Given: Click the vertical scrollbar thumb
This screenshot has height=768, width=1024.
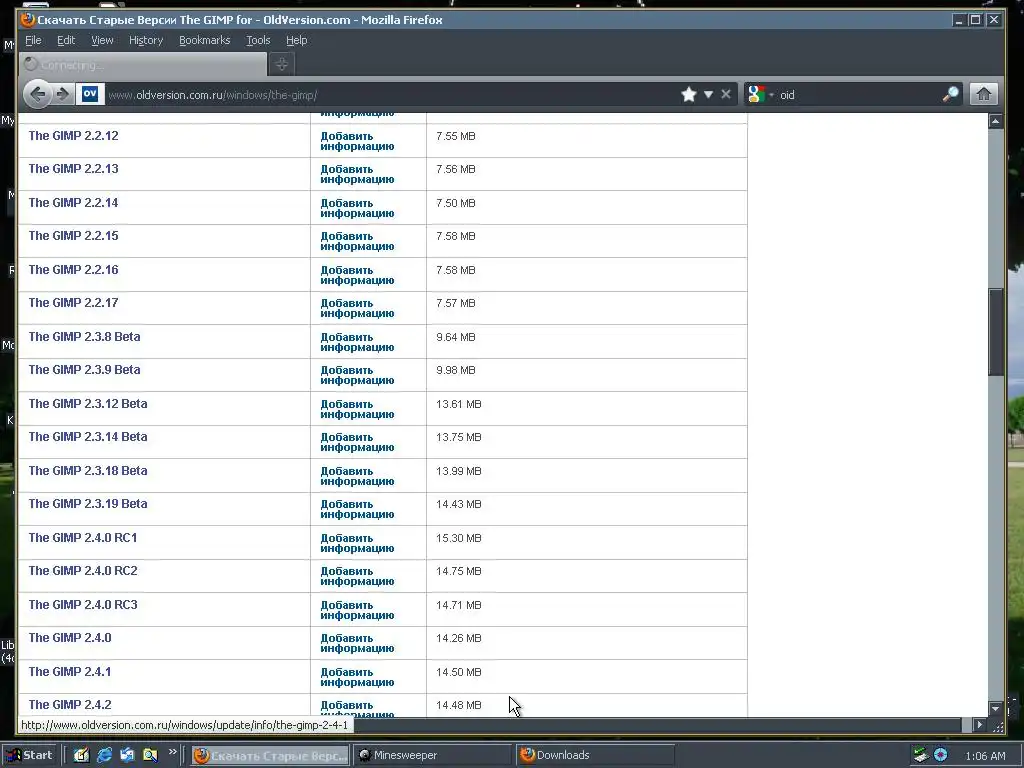Looking at the screenshot, I should click(x=996, y=332).
